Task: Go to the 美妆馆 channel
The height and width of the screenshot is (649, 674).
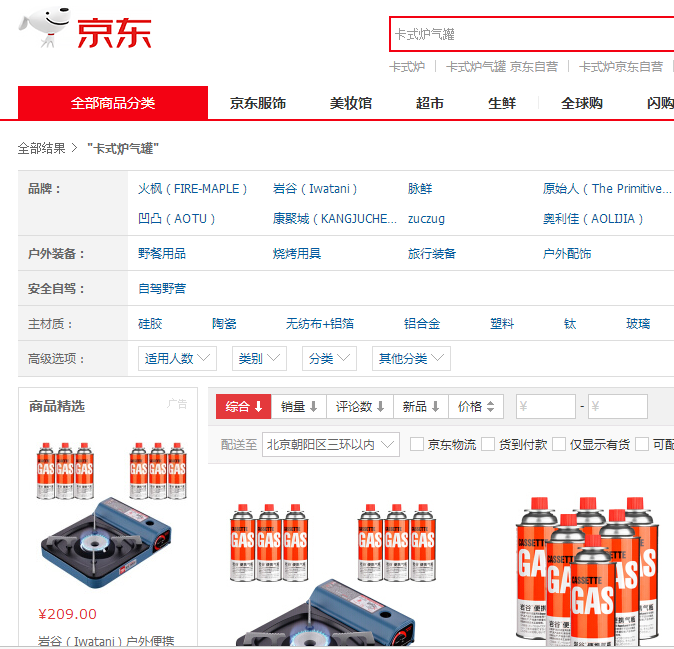Action: tap(351, 103)
